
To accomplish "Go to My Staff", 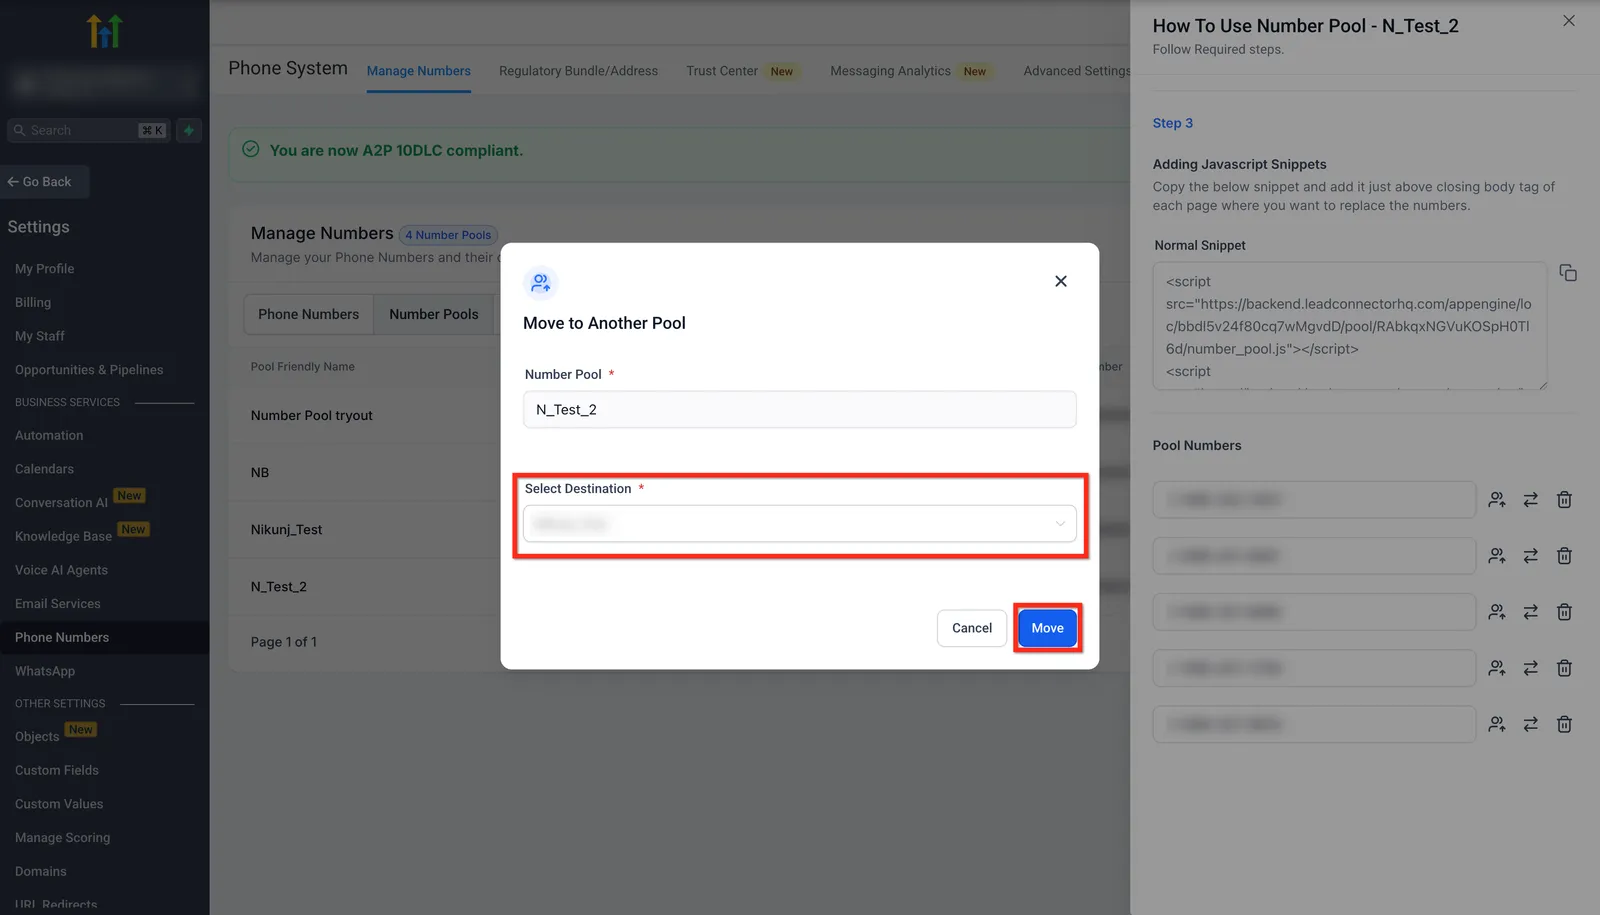I will tap(40, 336).
